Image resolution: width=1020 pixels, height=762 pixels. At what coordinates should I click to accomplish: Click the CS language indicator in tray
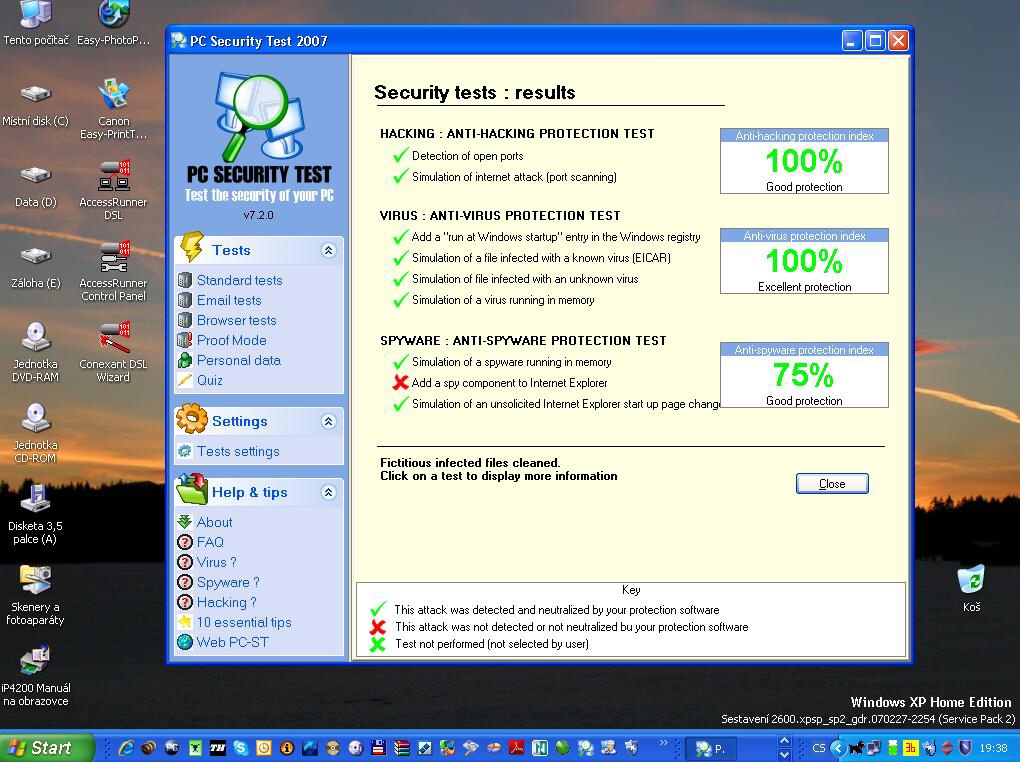click(818, 748)
